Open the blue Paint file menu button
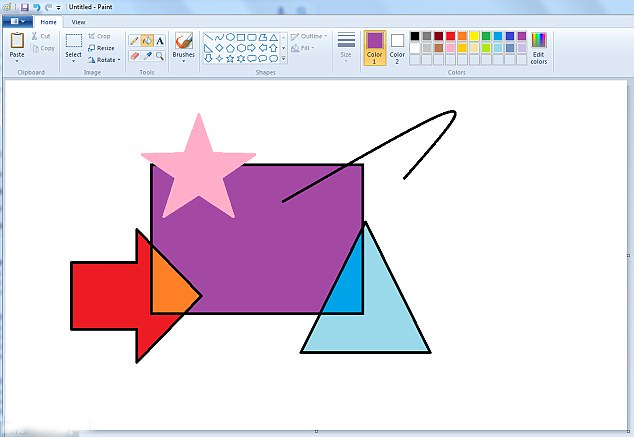This screenshot has width=634, height=437. pyautogui.click(x=17, y=21)
